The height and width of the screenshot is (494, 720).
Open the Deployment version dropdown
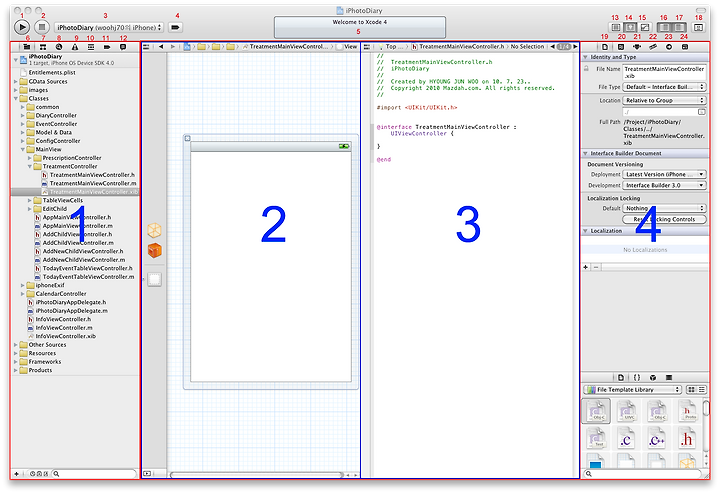coord(664,174)
